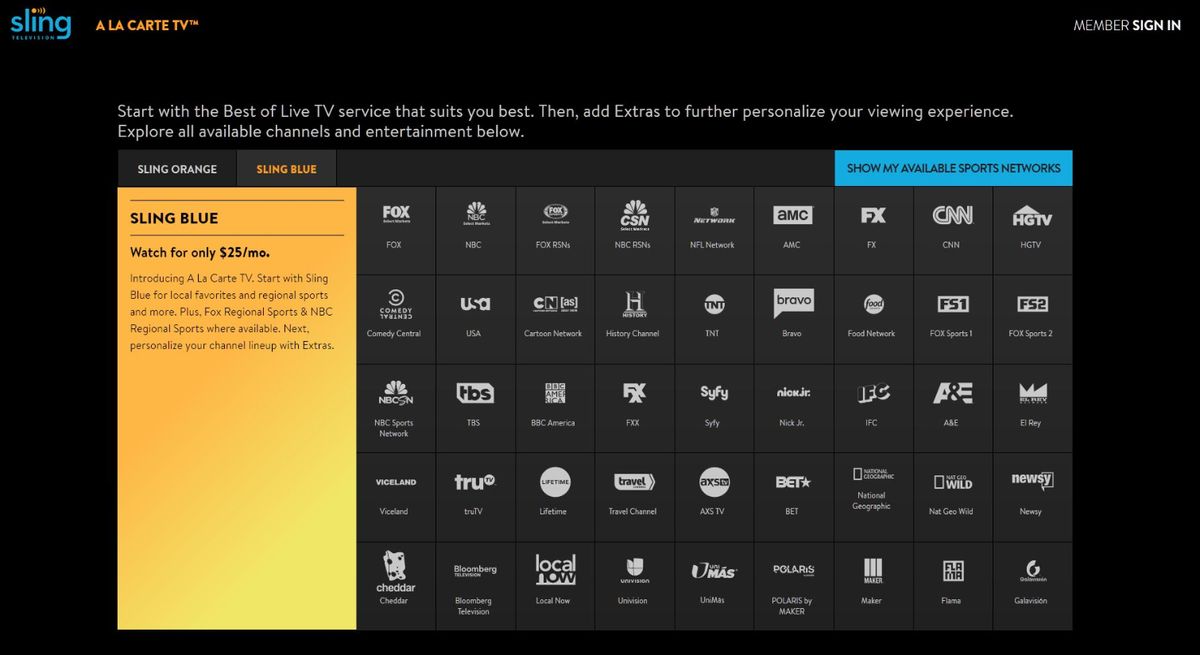
Task: Click the Viceland channel tile
Action: (396, 497)
